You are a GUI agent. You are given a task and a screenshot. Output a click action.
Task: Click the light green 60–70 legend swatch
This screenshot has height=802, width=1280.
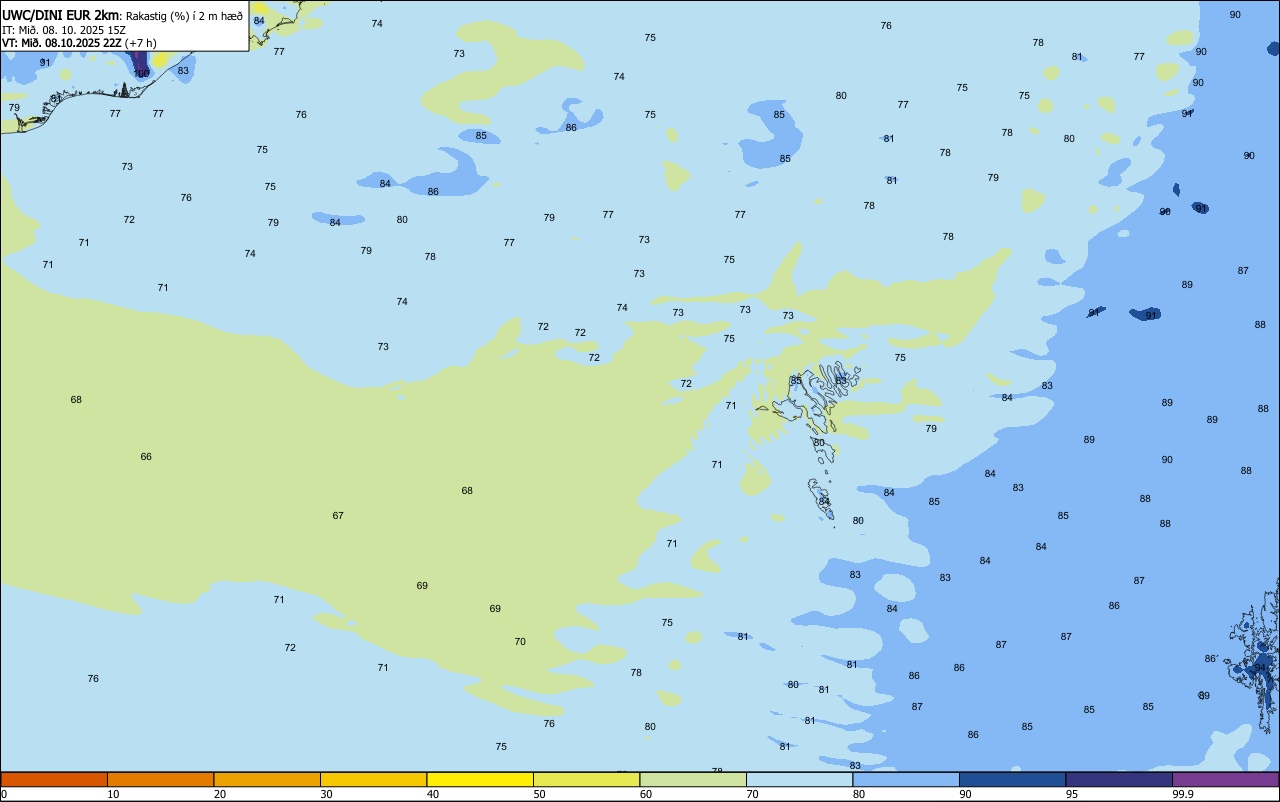tap(693, 779)
